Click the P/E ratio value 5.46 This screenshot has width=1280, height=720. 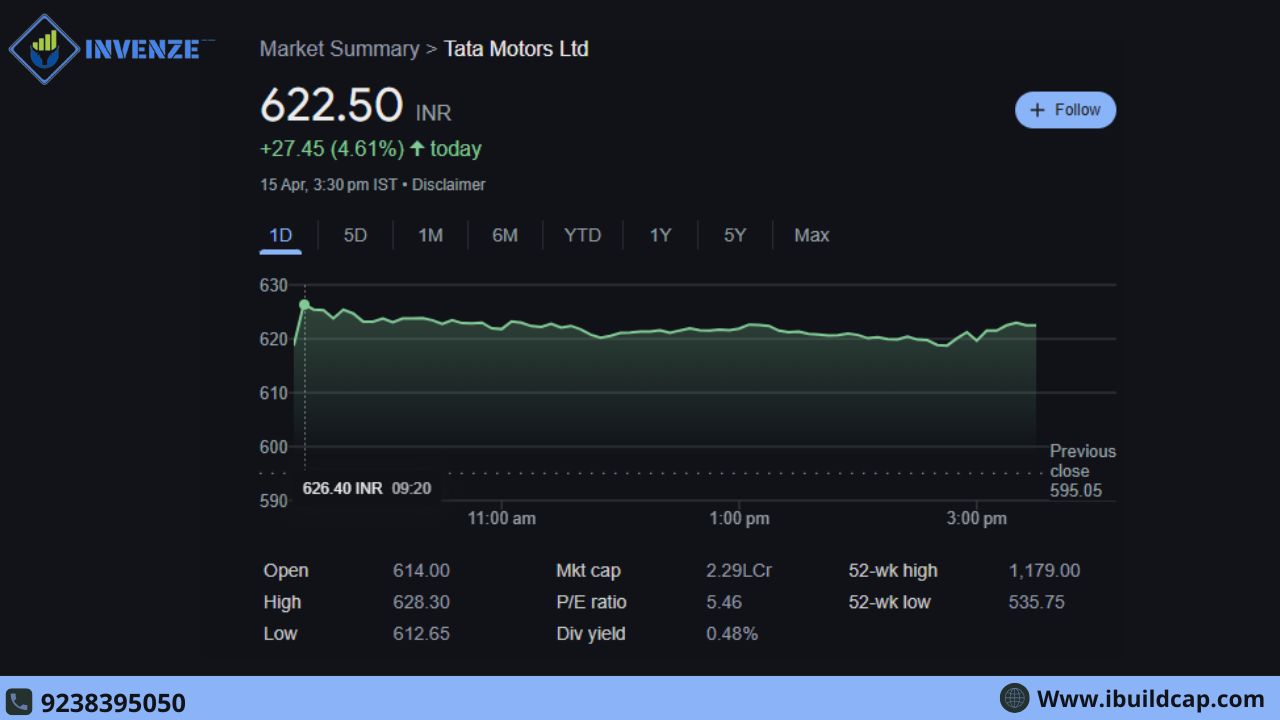tap(724, 602)
